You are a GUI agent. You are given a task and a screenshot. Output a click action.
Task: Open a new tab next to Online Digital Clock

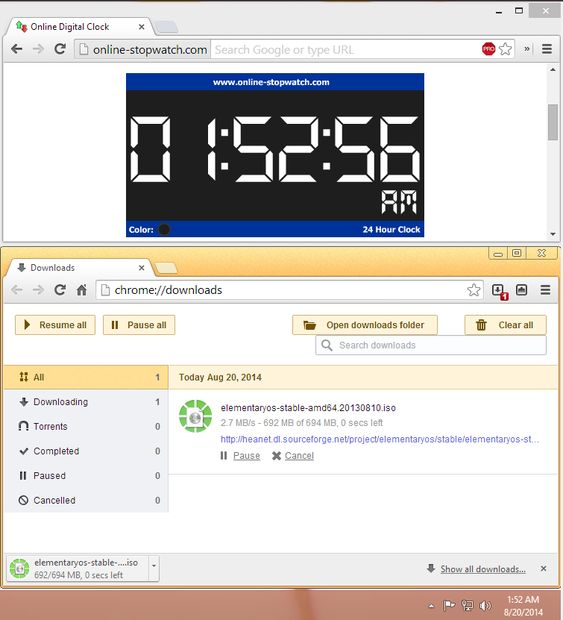coord(166,27)
